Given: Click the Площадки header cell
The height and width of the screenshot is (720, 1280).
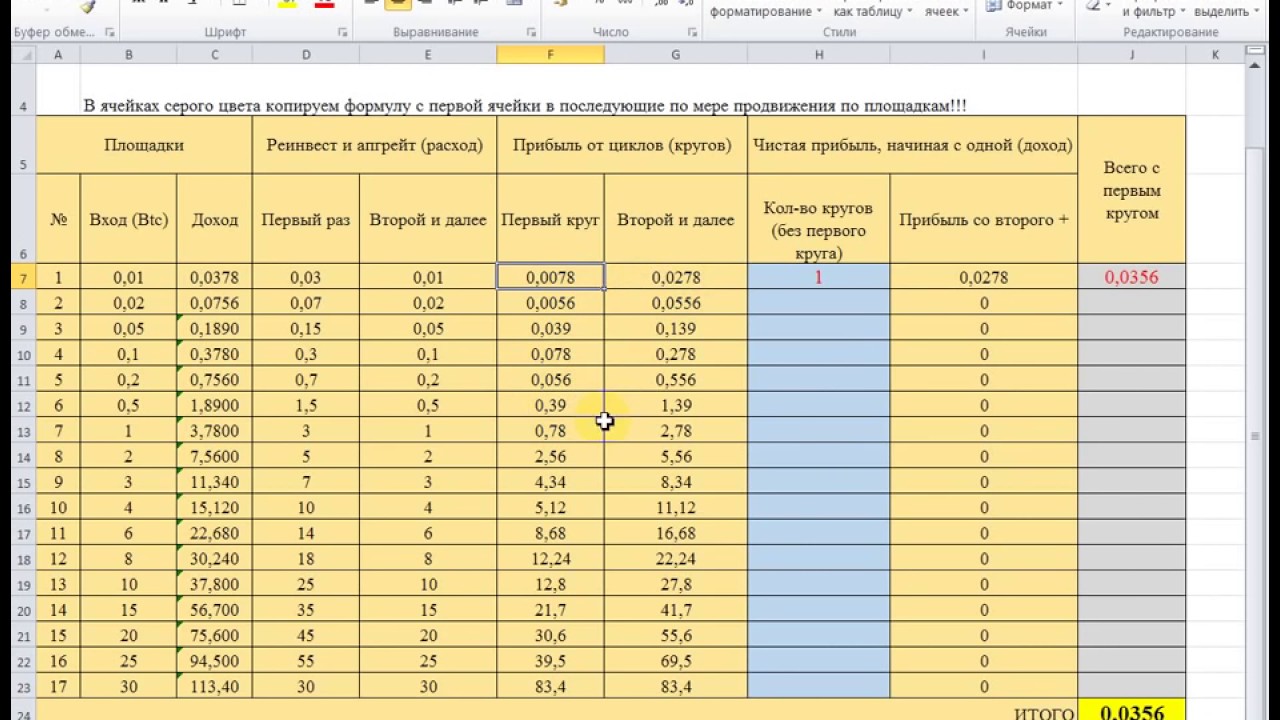Looking at the screenshot, I should coord(144,145).
